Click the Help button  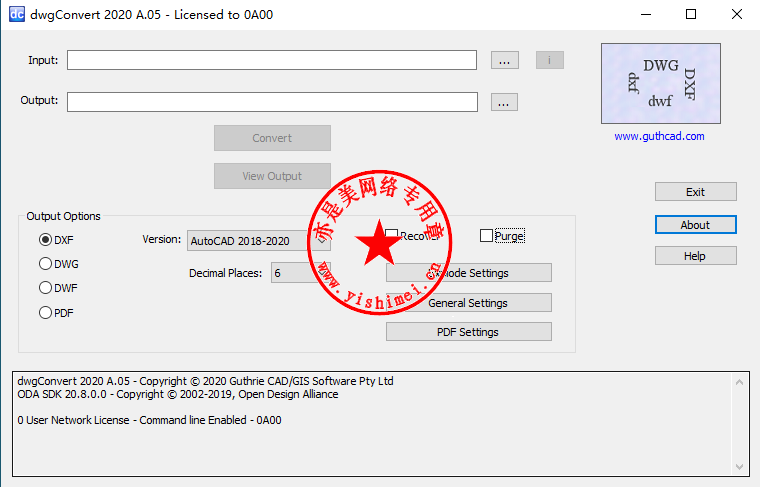(695, 256)
